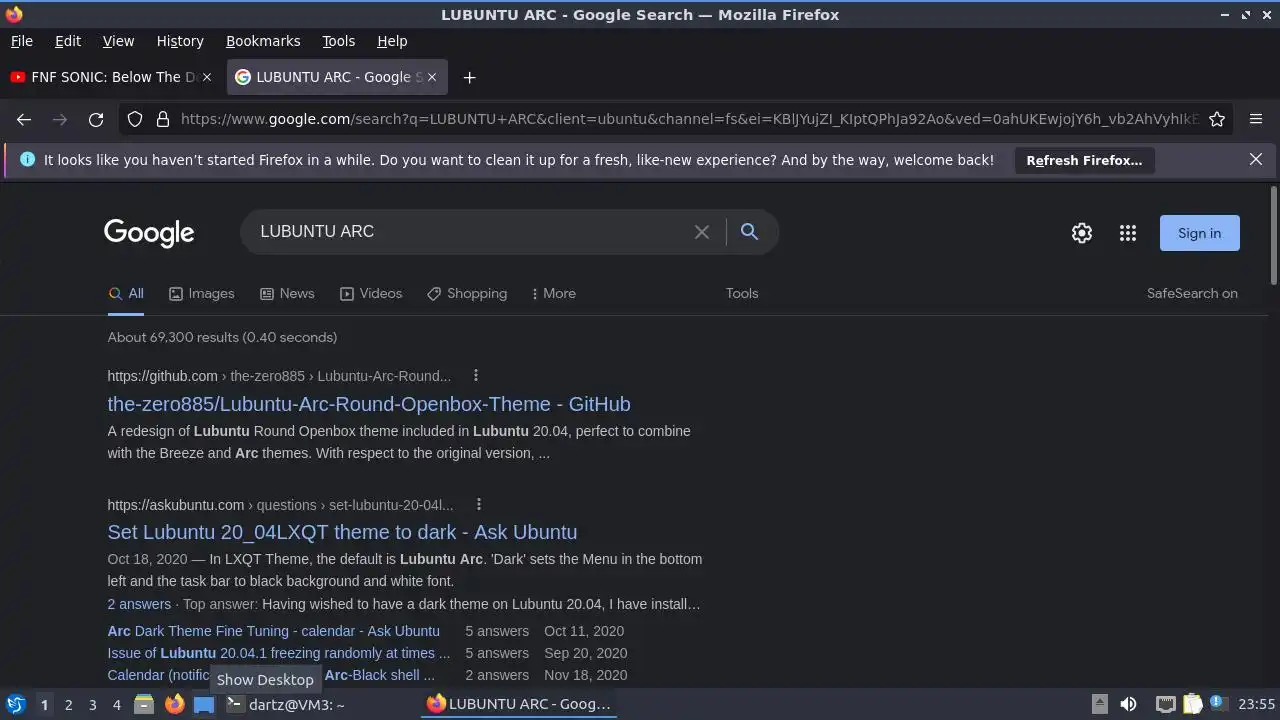Open a new tab with the plus button

pos(469,77)
